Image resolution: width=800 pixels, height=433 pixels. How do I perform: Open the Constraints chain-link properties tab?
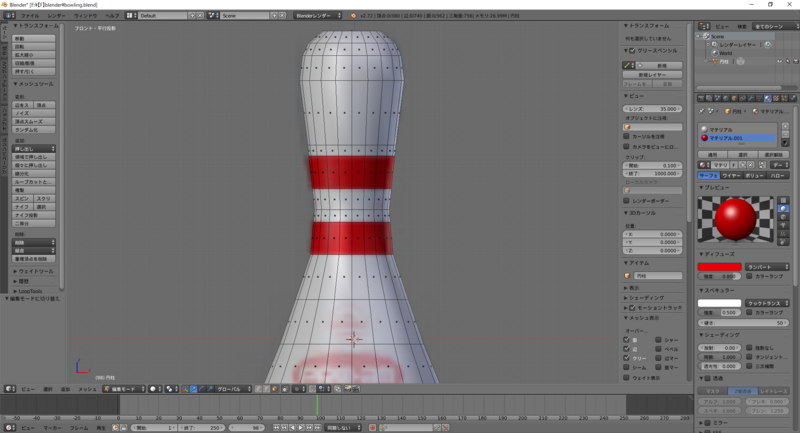(x=742, y=98)
